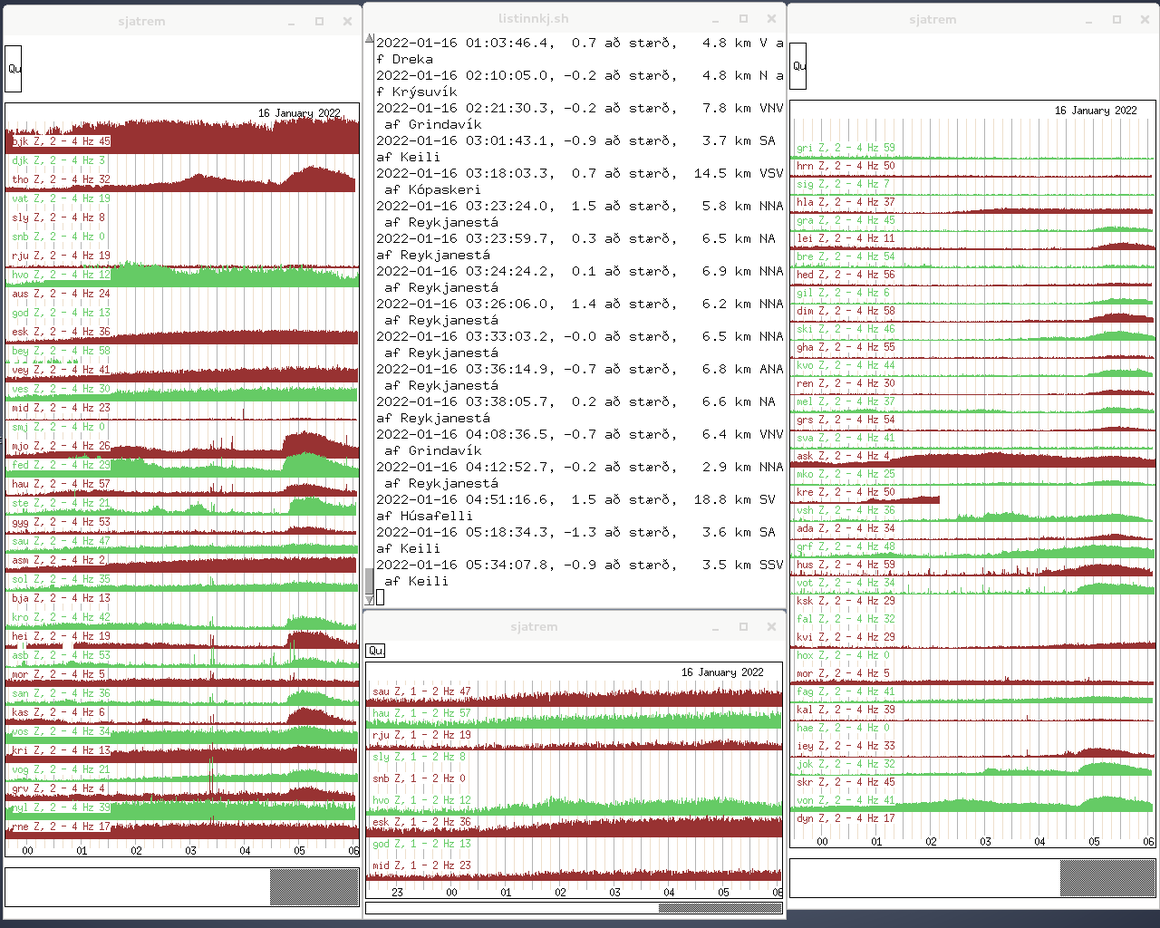This screenshot has height=928, width=1160.
Task: Click horizontal scrollbar thumb under 1 - 2 Hz plot
Action: [x=719, y=909]
